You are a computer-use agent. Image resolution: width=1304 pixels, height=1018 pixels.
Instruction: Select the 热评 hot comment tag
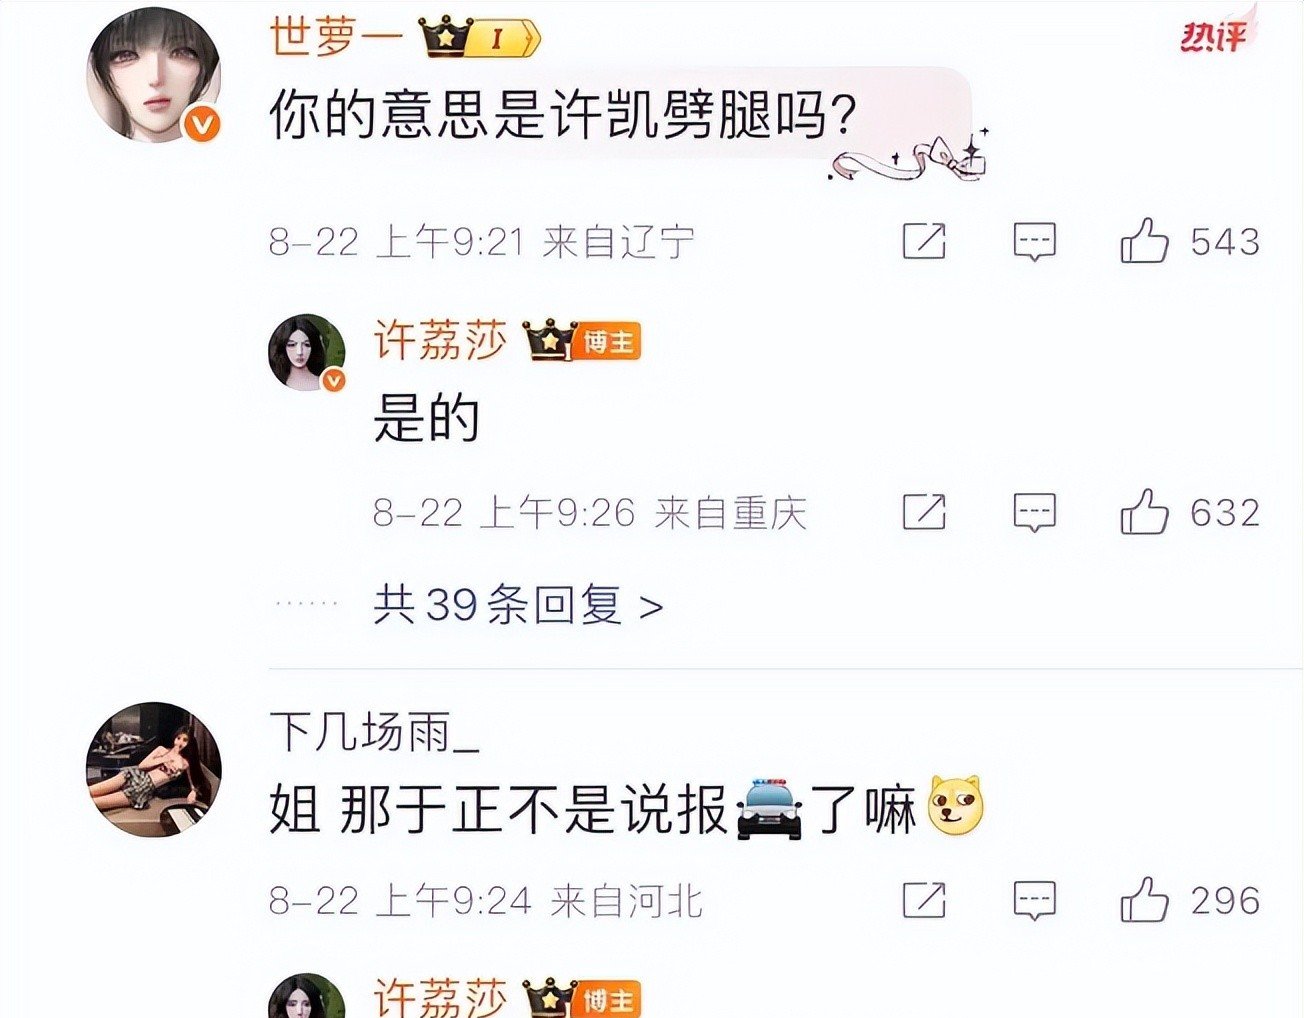(x=1213, y=37)
